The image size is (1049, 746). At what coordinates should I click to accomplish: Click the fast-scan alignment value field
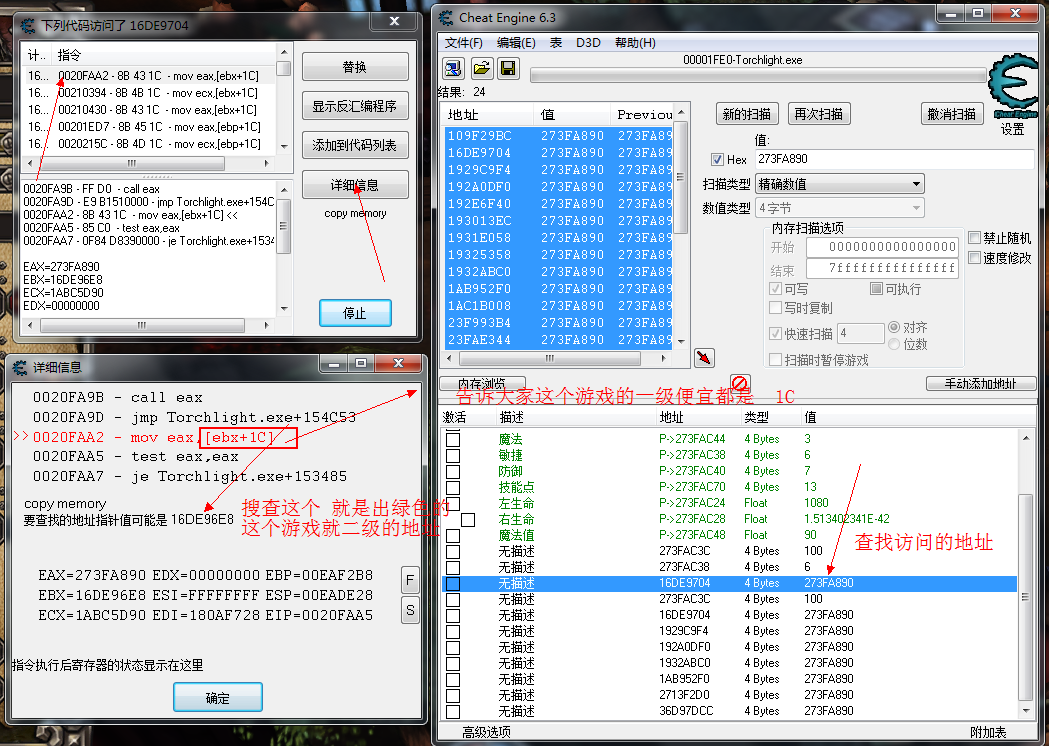[860, 333]
